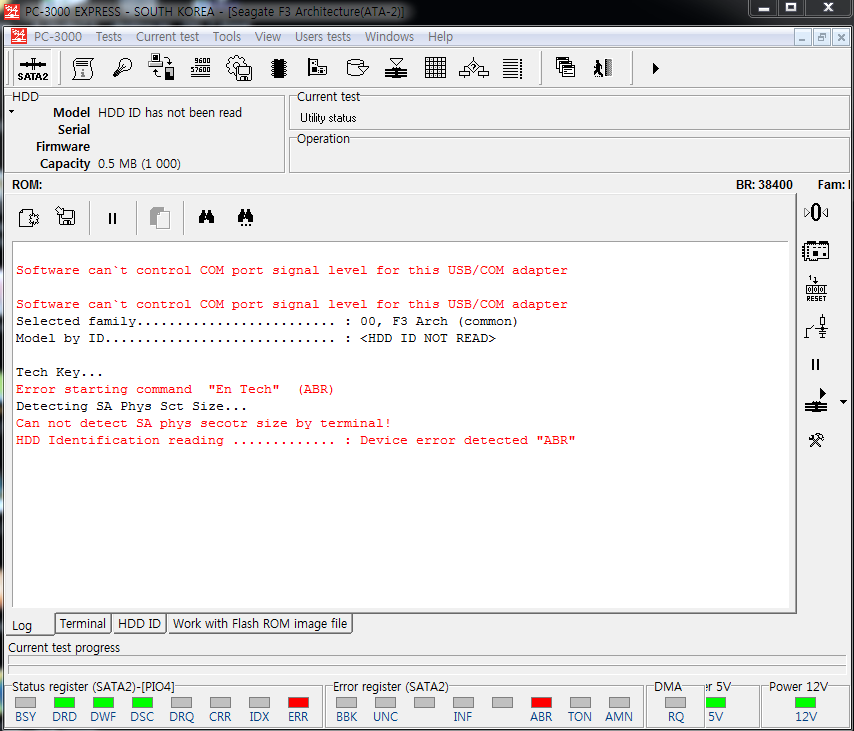Viewport: 854px width, 731px height.
Task: Click the cascaded windows icon
Action: (x=565, y=68)
